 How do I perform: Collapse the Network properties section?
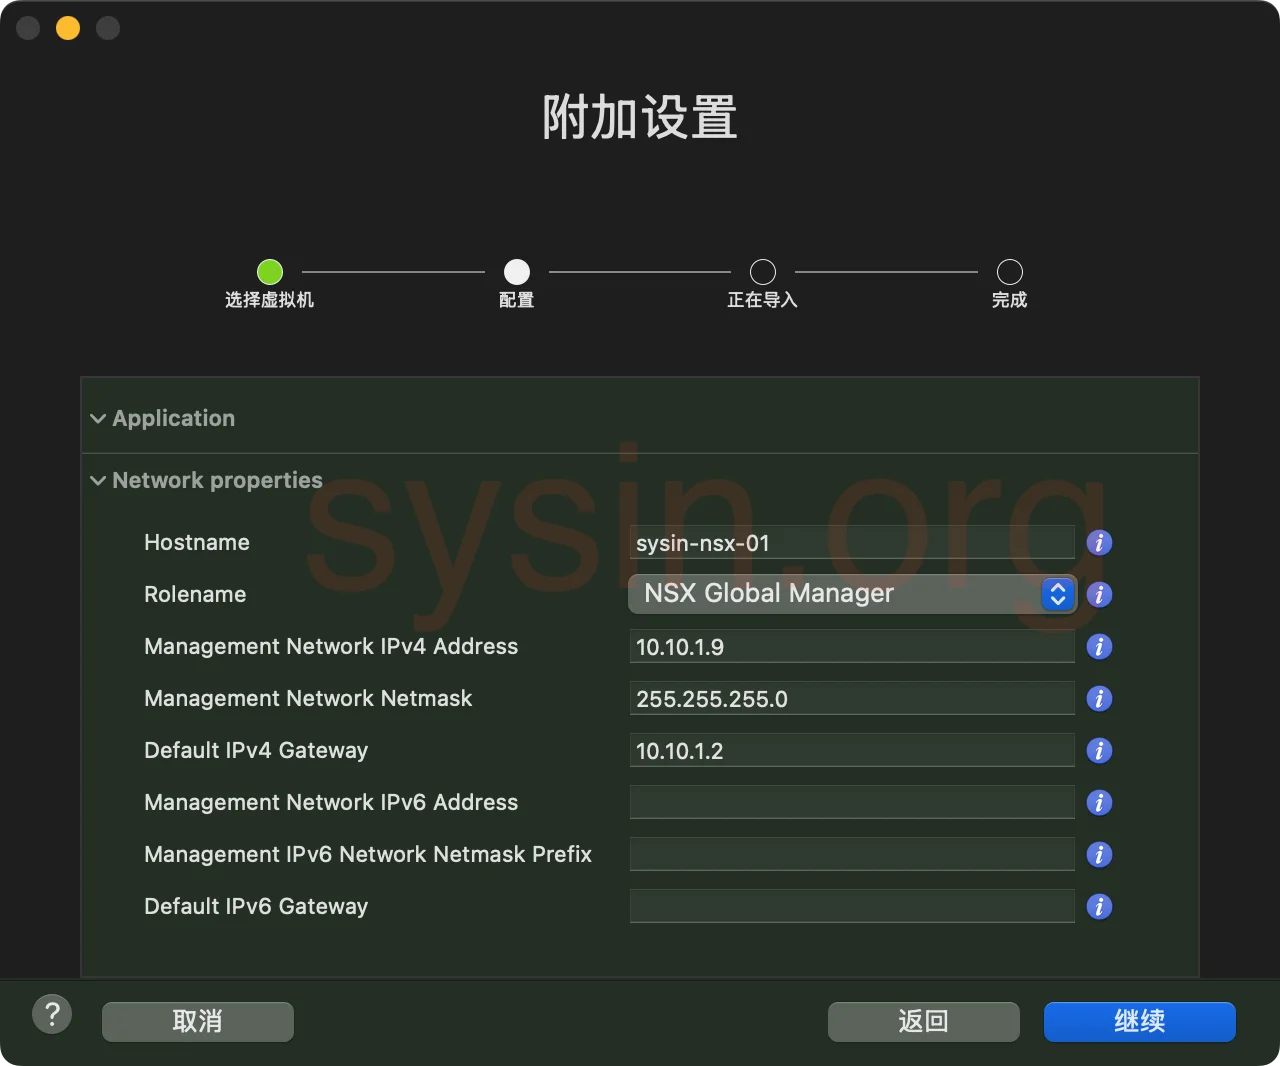click(x=98, y=481)
